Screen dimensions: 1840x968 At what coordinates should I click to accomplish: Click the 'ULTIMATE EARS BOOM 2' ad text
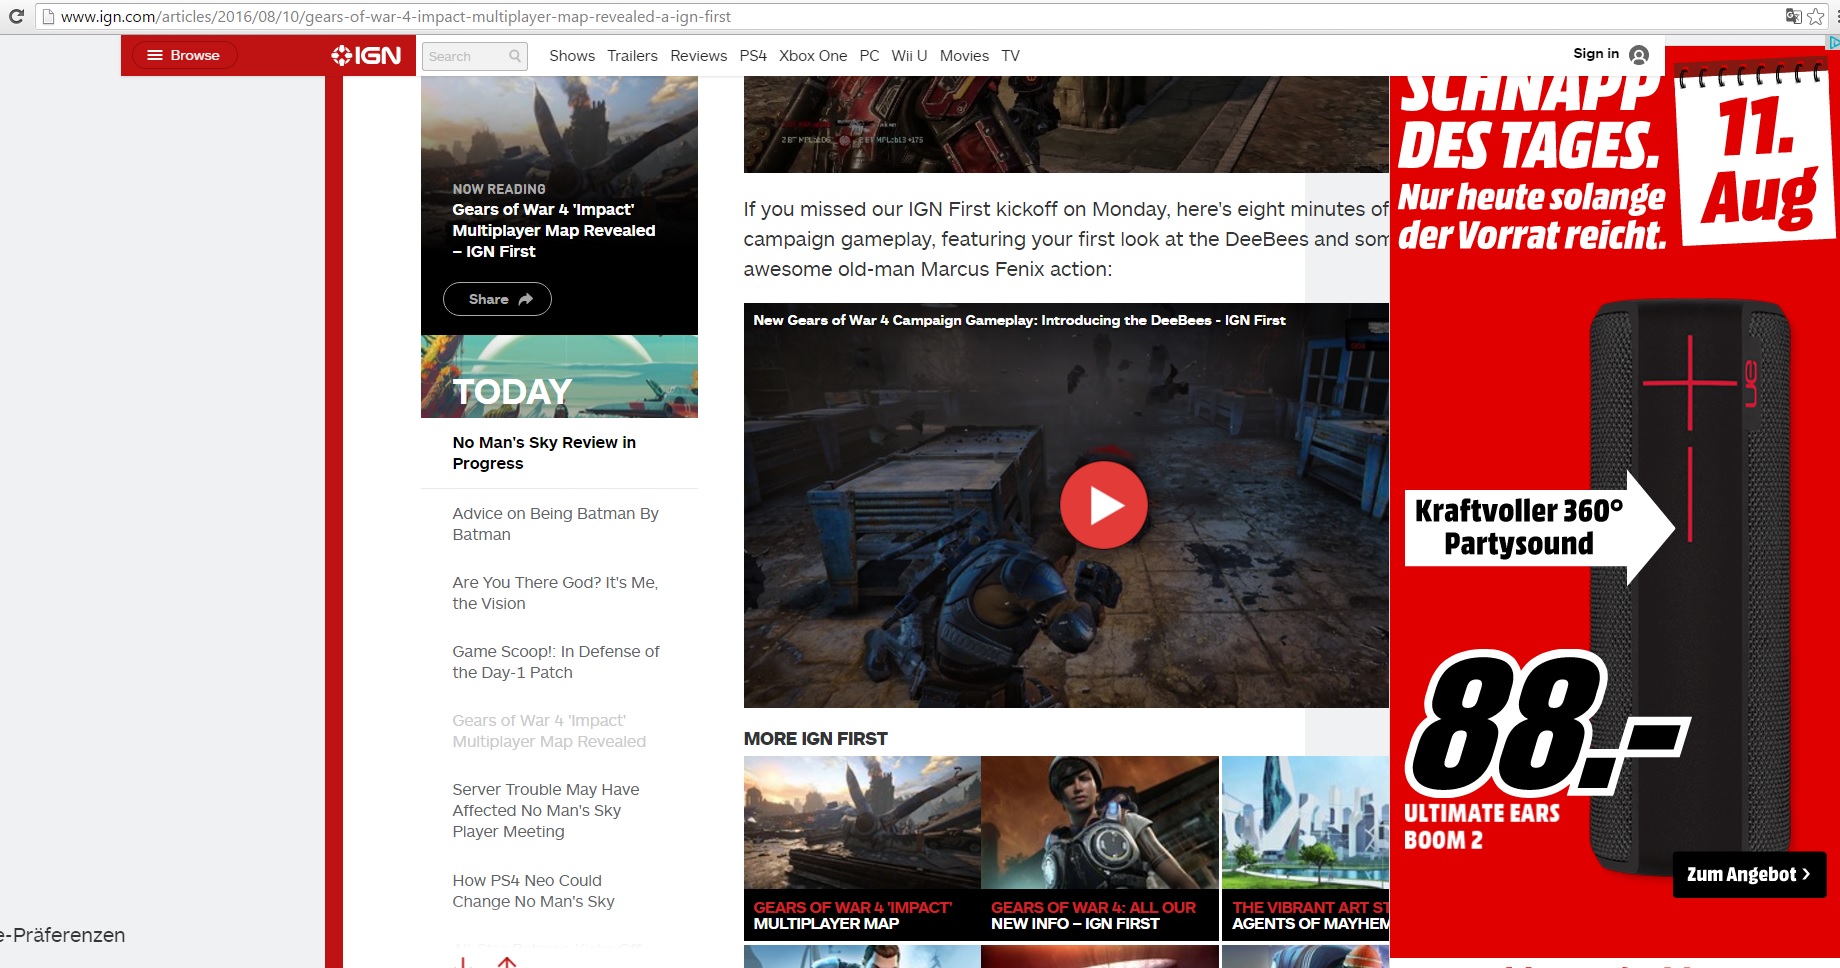click(1482, 827)
